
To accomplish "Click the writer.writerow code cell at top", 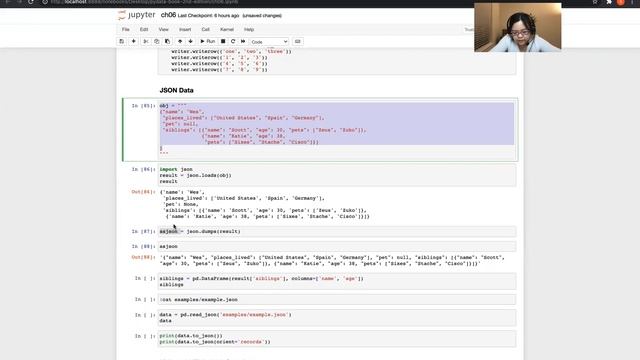I will 337,61.
